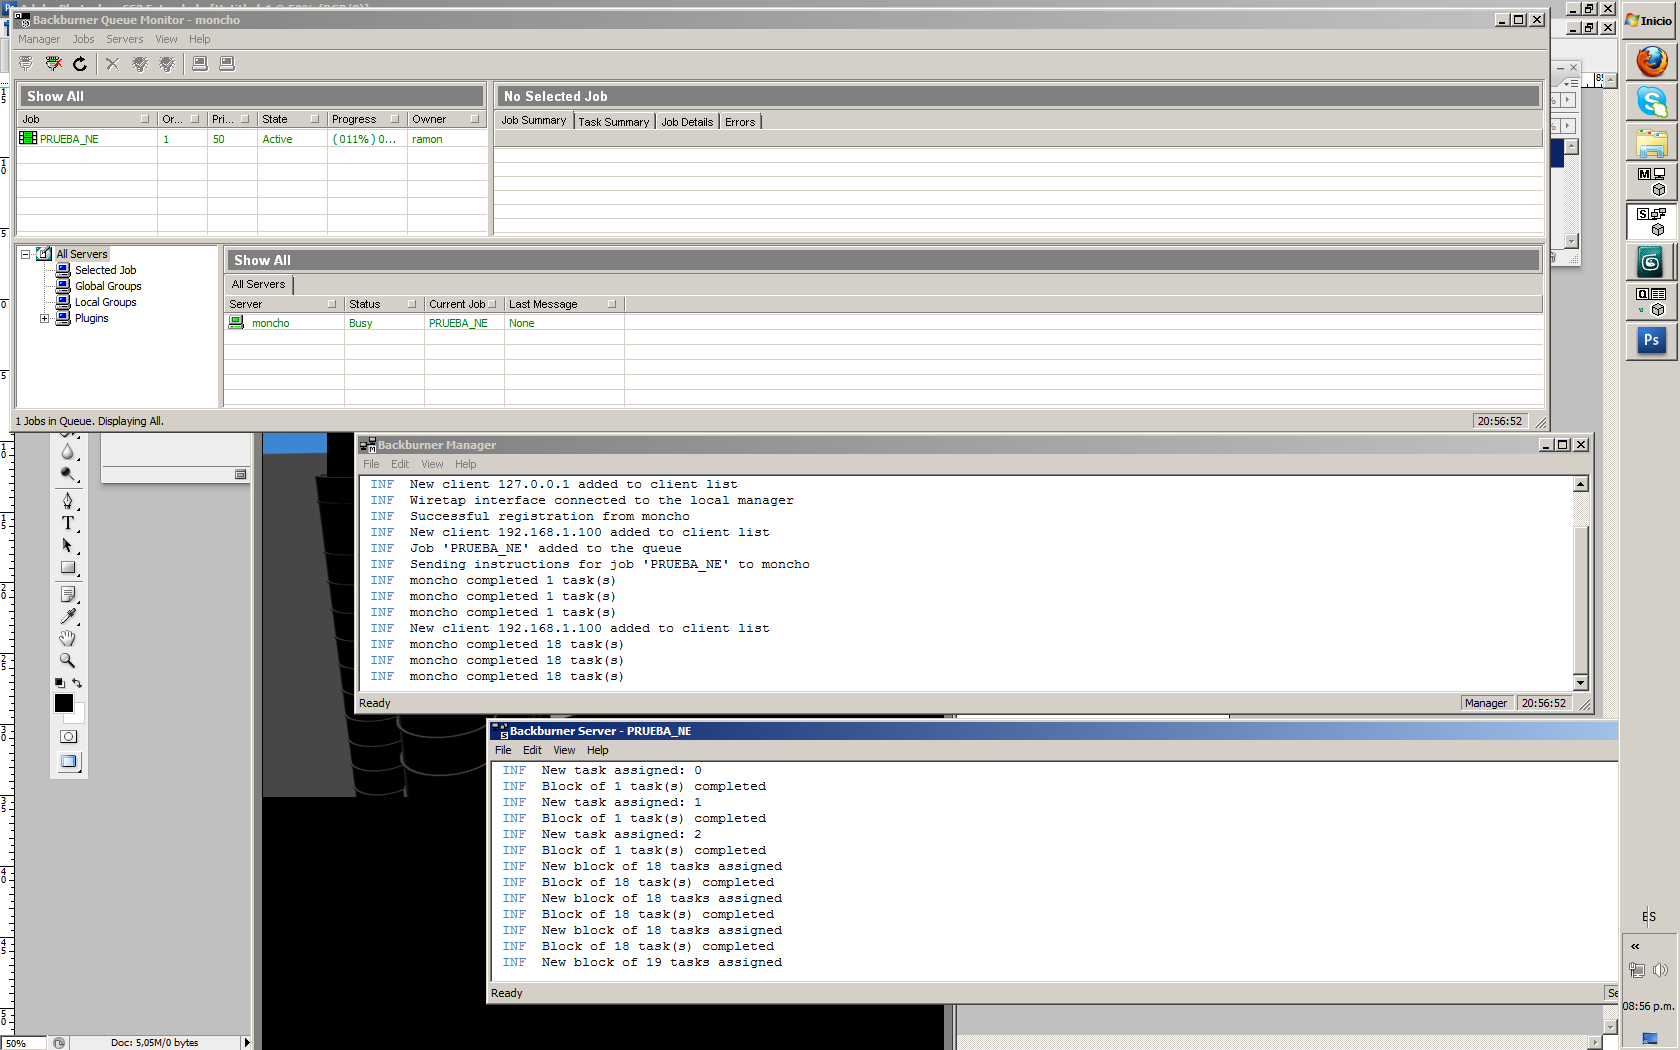Click the Connect to Manager toolbar icon
1680x1050 pixels.
click(x=26, y=64)
